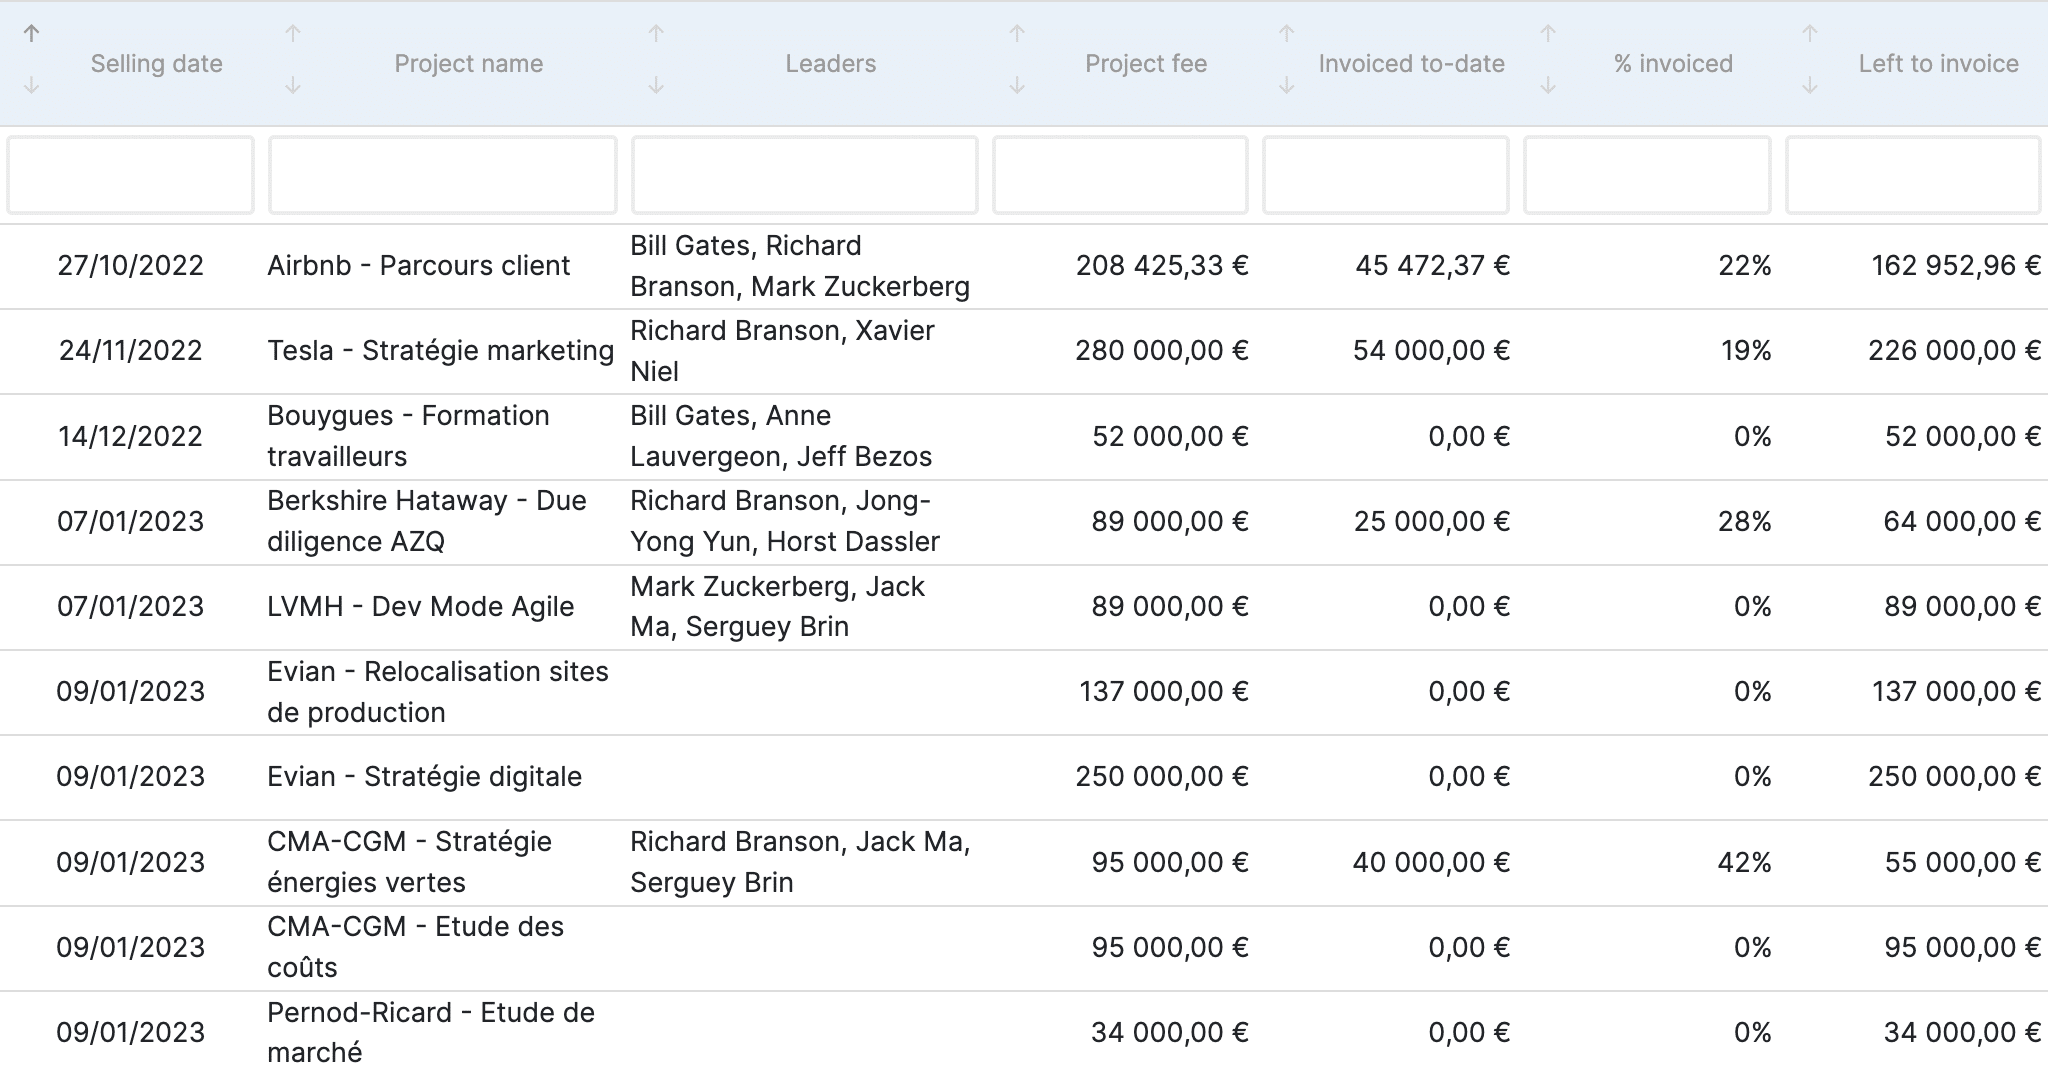Image resolution: width=2048 pixels, height=1074 pixels.
Task: Select the Project fee filter box
Action: (x=1119, y=175)
